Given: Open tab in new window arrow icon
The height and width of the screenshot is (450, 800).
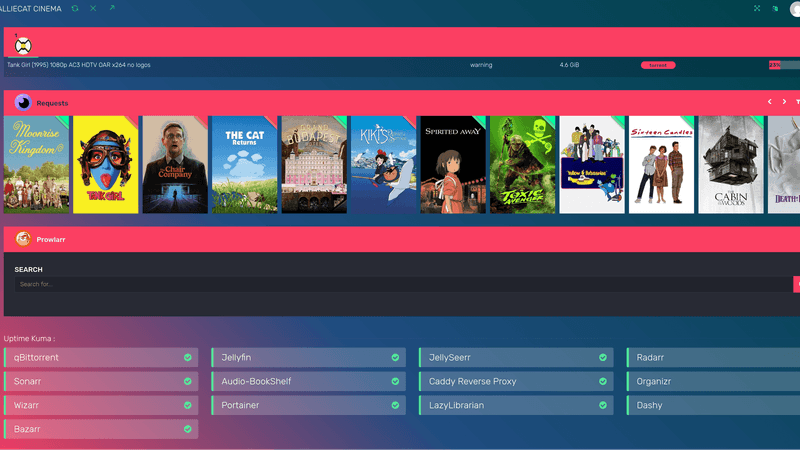Looking at the screenshot, I should 112,8.
